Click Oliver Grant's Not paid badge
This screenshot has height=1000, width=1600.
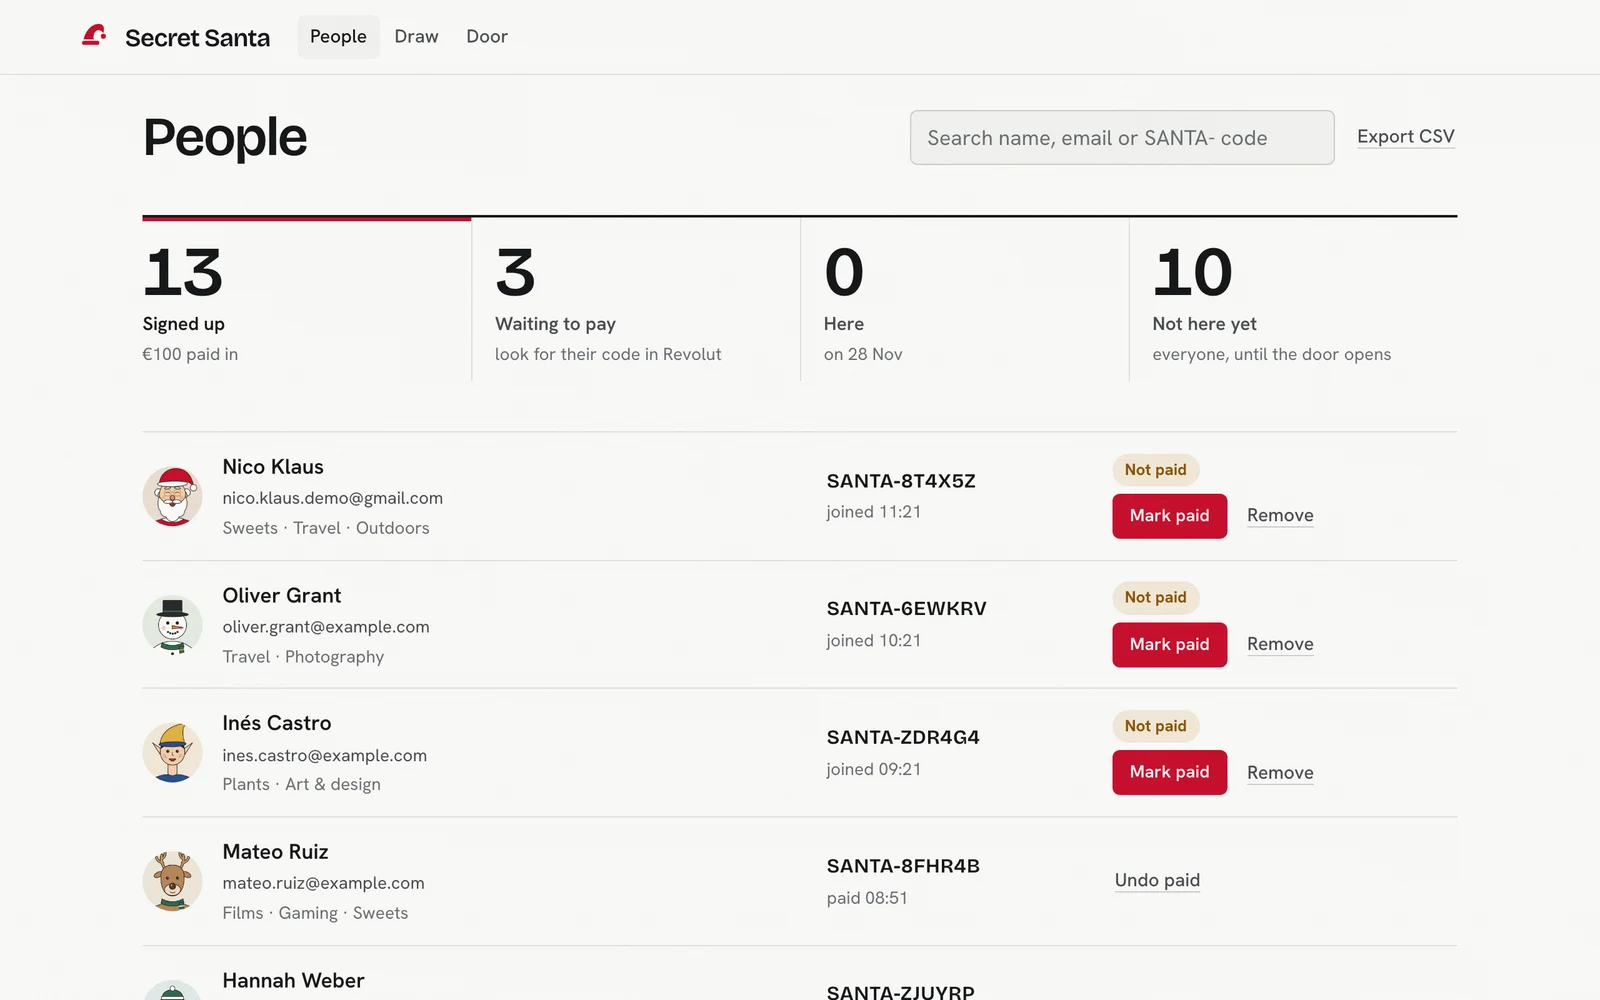[1155, 598]
